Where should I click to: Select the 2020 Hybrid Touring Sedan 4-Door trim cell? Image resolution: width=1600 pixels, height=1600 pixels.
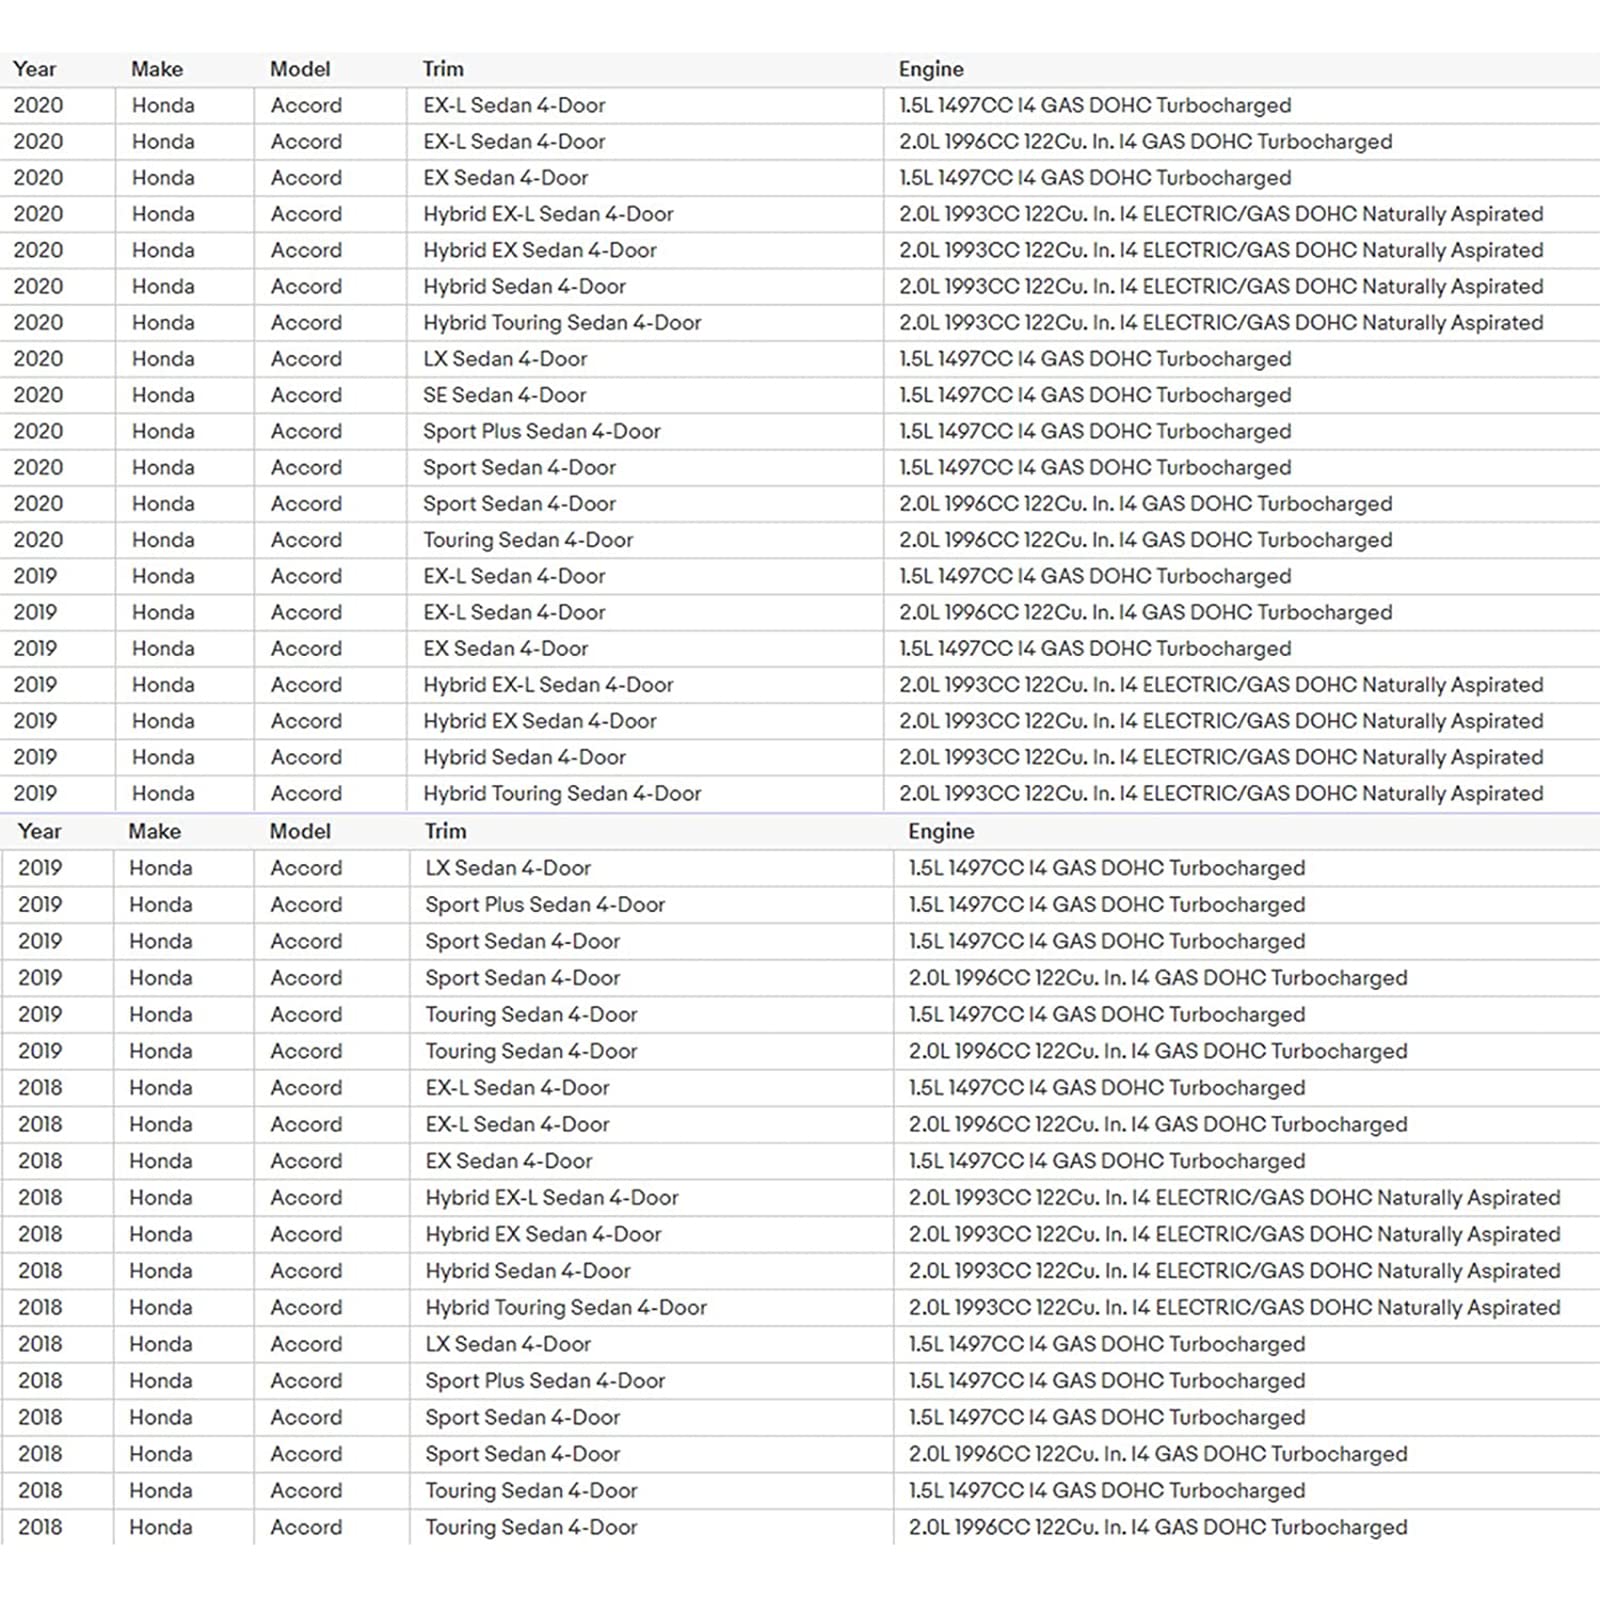tap(645, 323)
